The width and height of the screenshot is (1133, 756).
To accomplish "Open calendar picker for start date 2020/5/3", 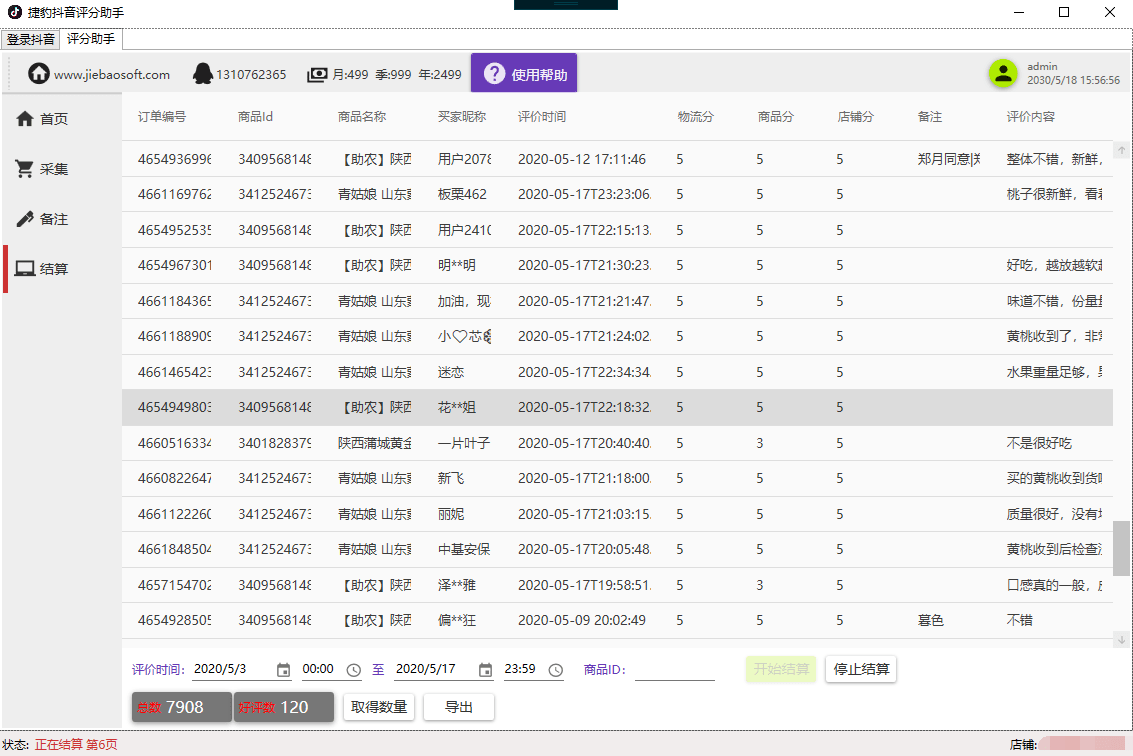I will coord(283,670).
